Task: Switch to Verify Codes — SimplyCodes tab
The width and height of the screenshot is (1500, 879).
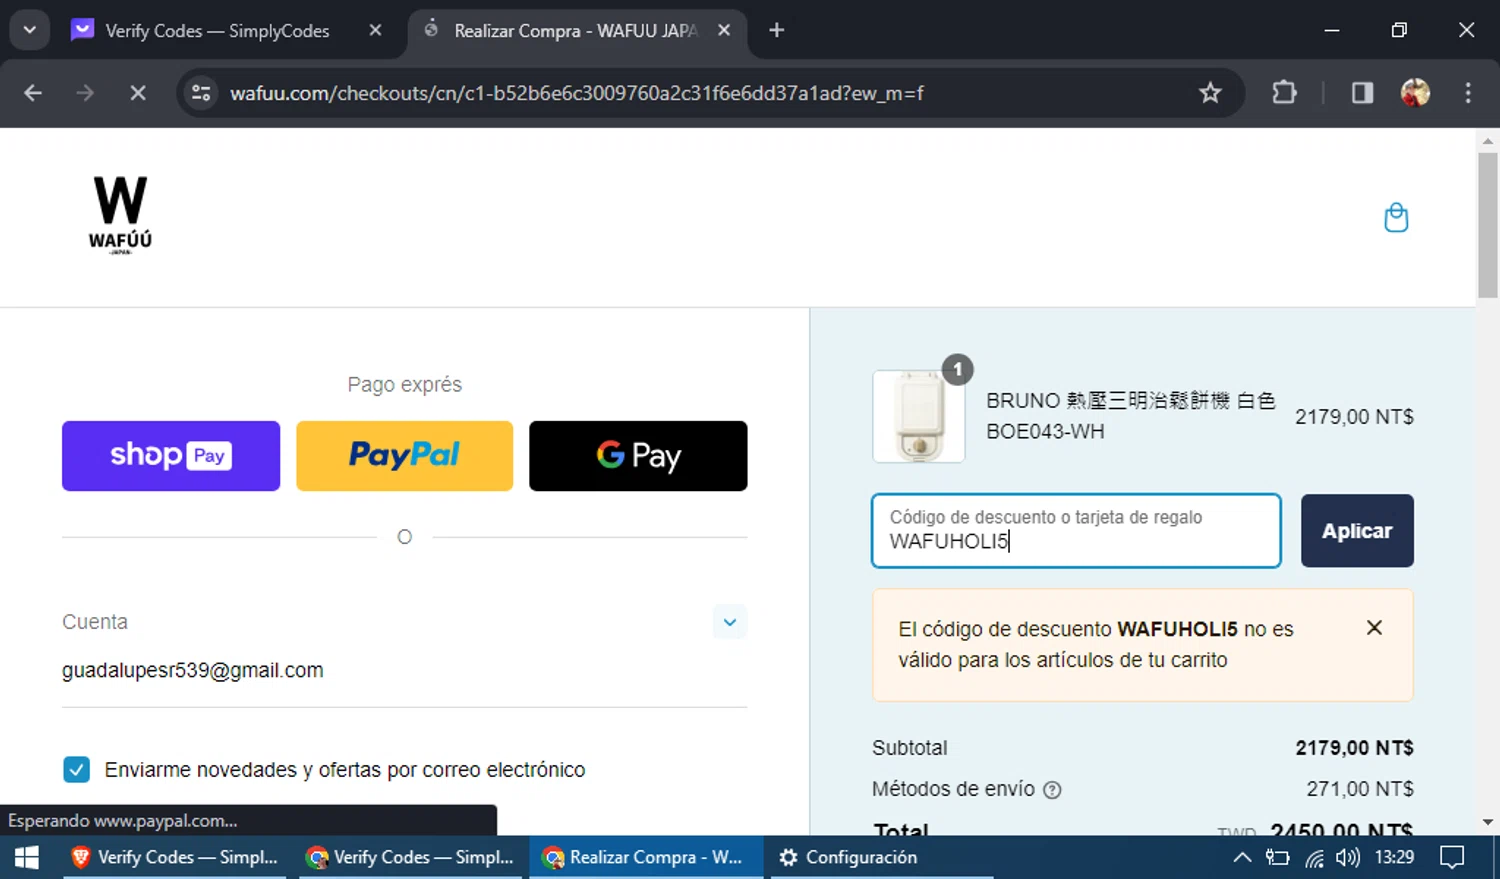Action: click(x=215, y=31)
